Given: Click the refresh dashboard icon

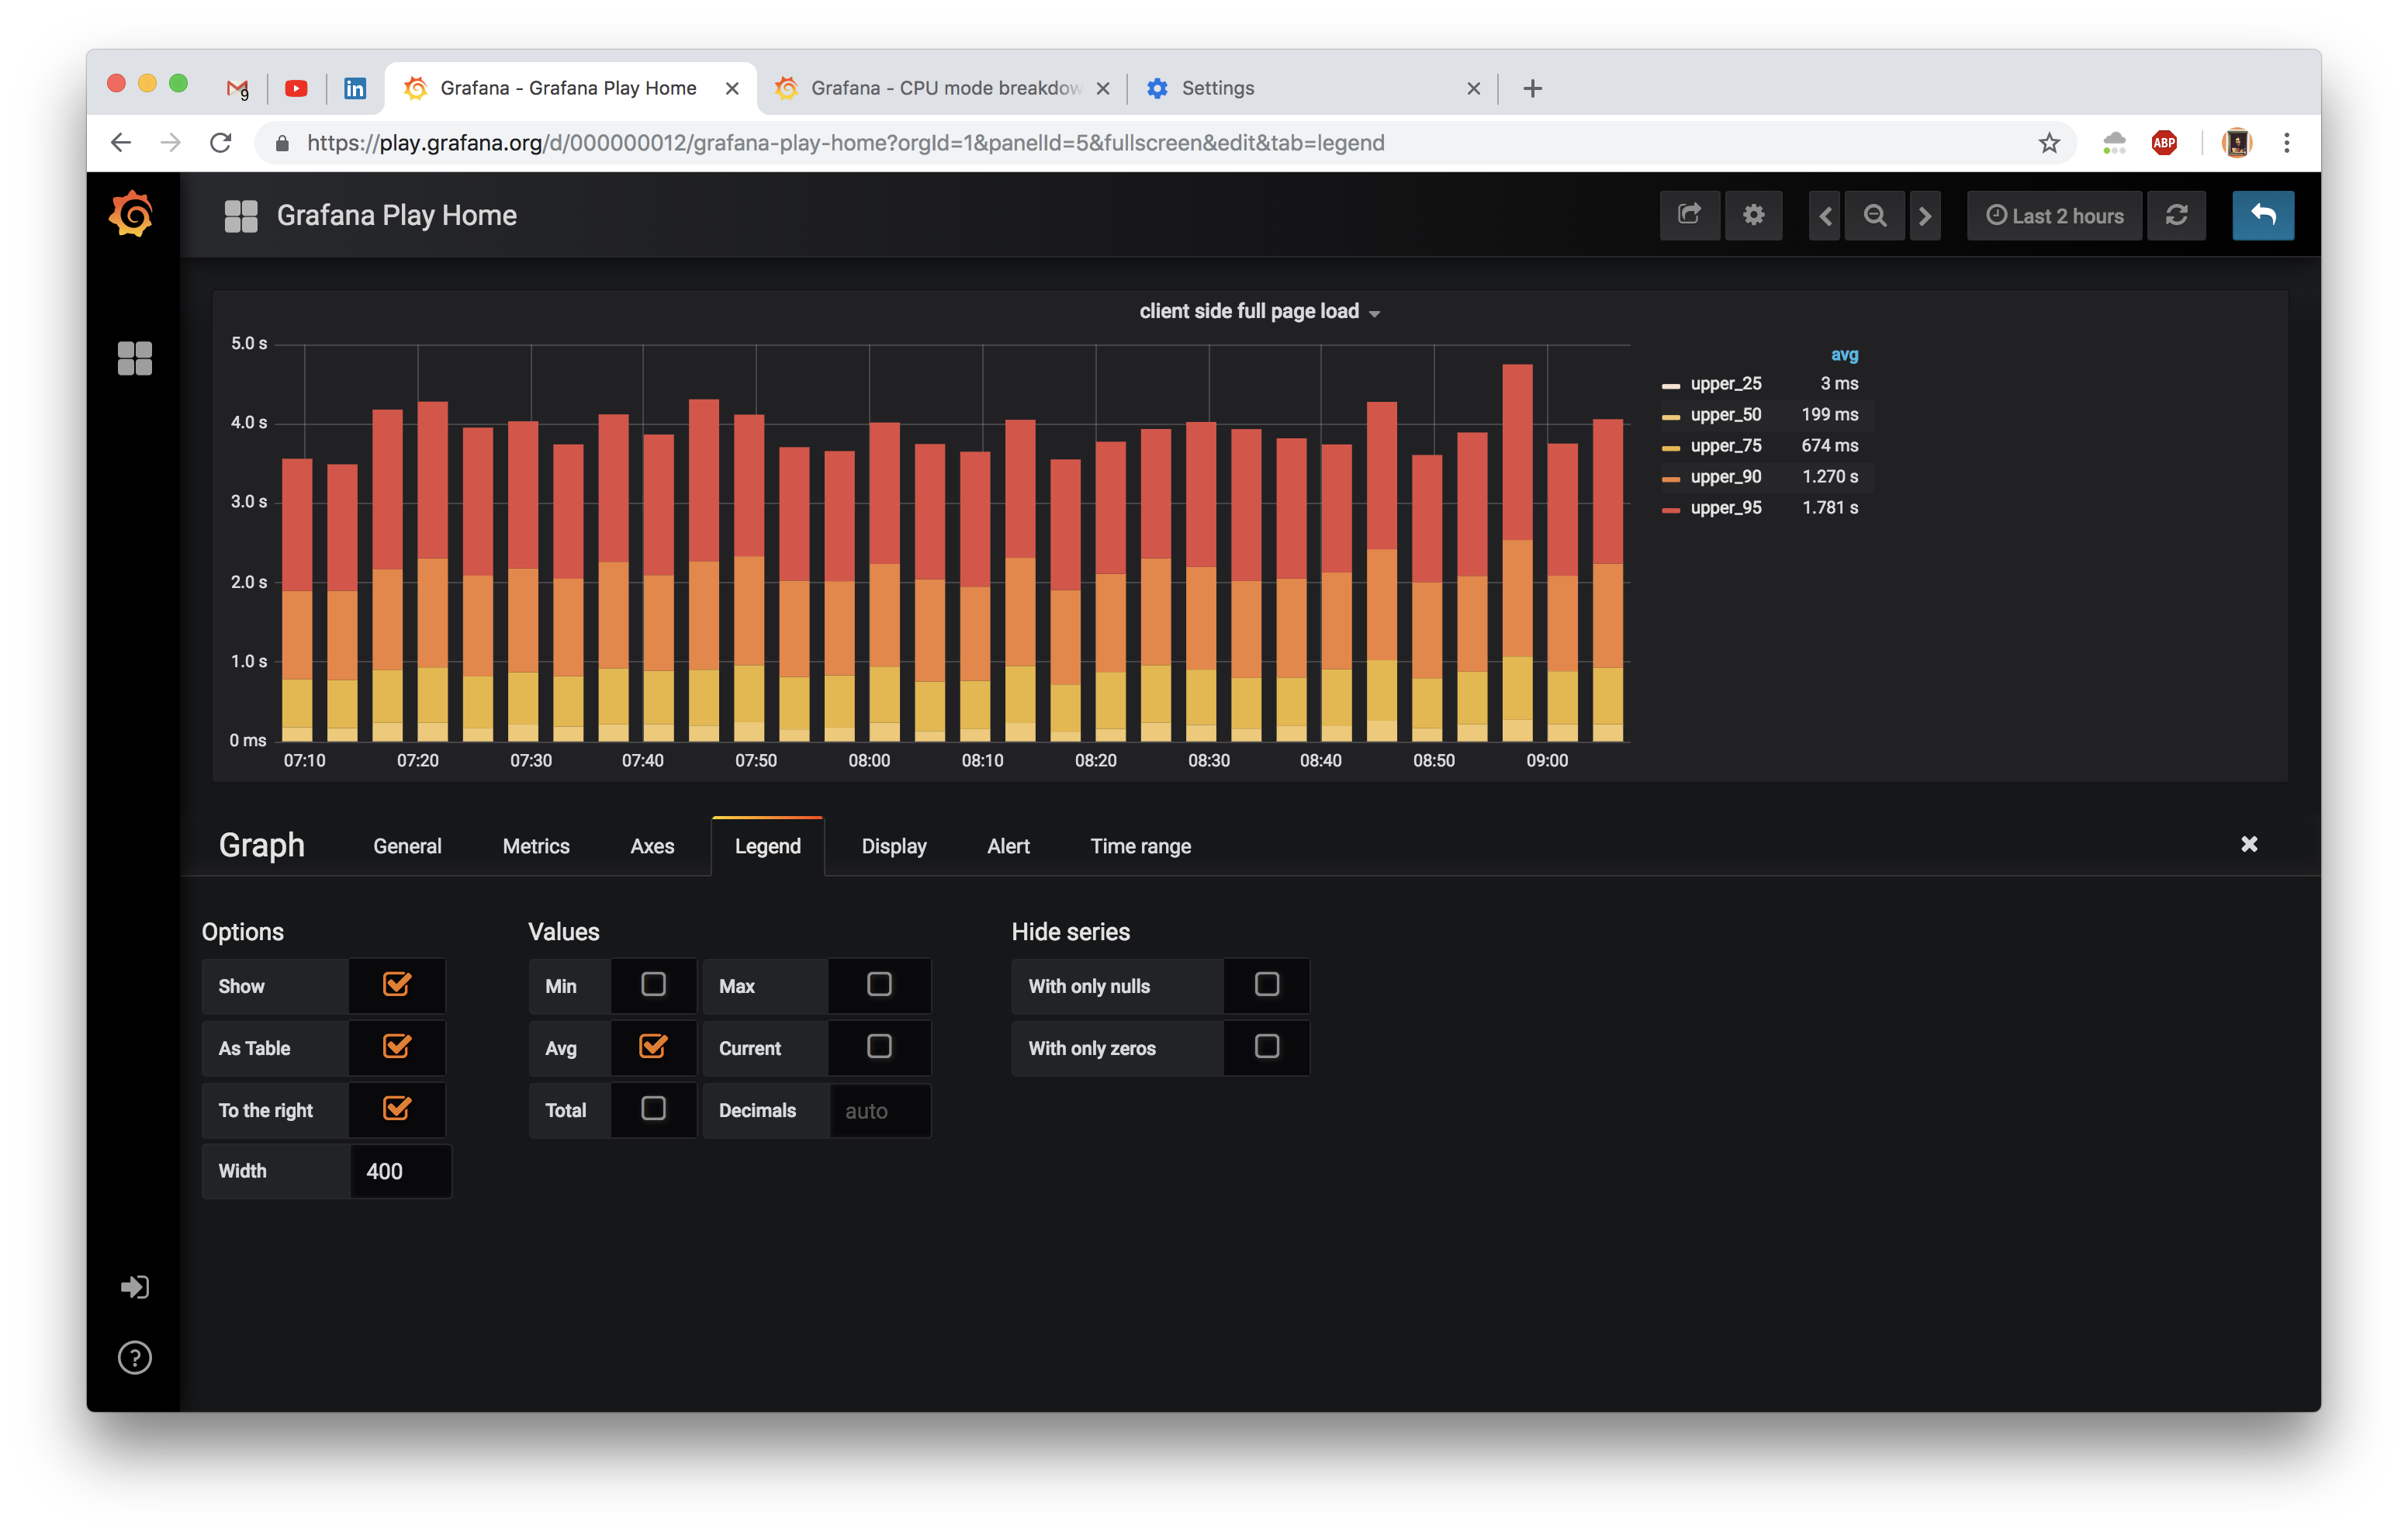Looking at the screenshot, I should [x=2177, y=215].
